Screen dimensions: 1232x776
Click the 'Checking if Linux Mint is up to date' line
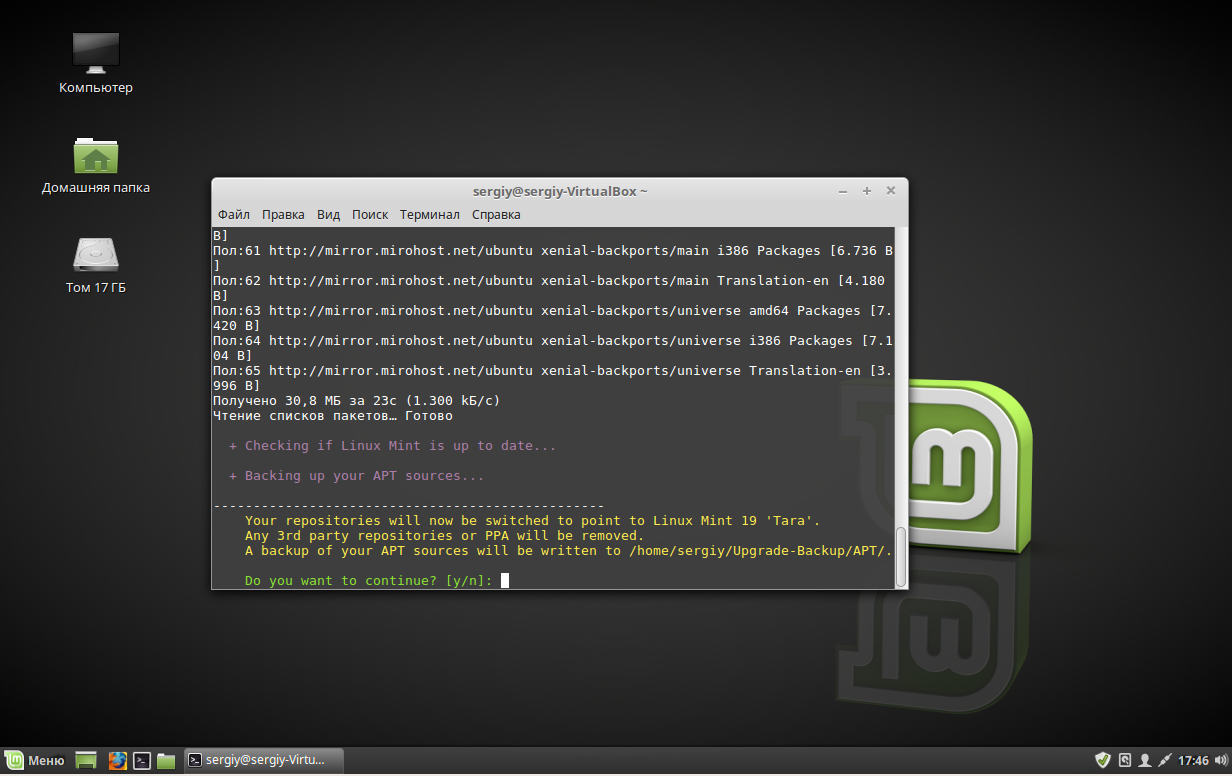(x=392, y=446)
